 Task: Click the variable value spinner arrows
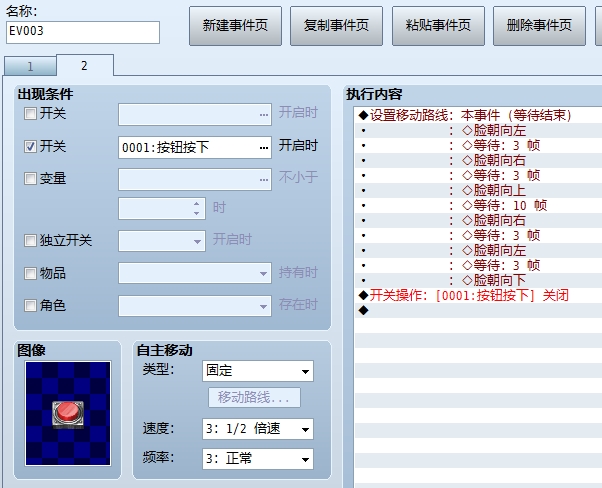pos(197,208)
